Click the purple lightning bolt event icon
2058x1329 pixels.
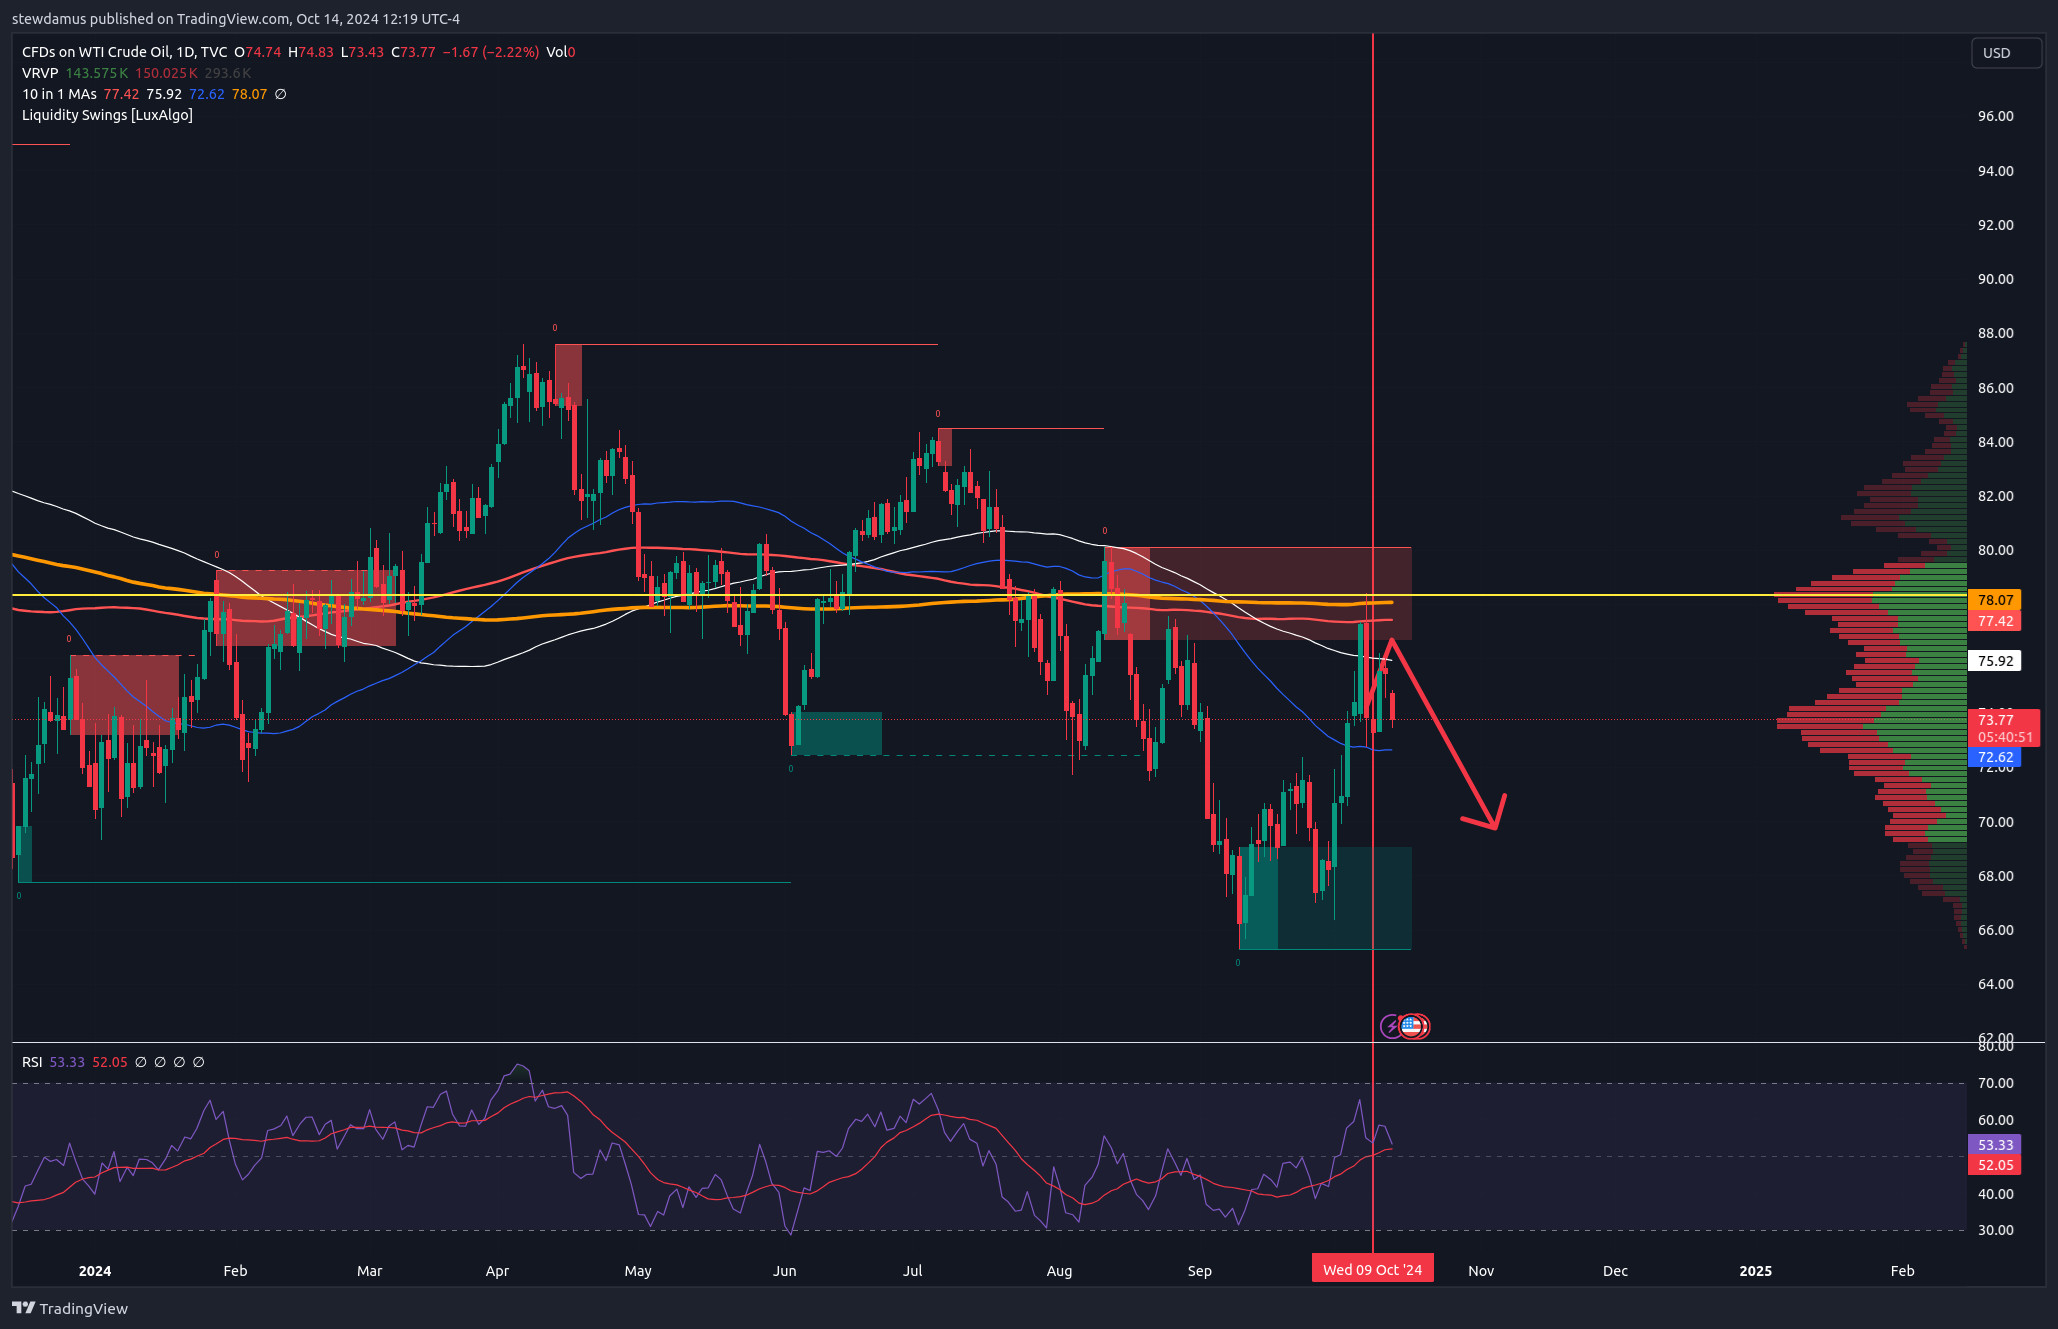tap(1390, 1026)
